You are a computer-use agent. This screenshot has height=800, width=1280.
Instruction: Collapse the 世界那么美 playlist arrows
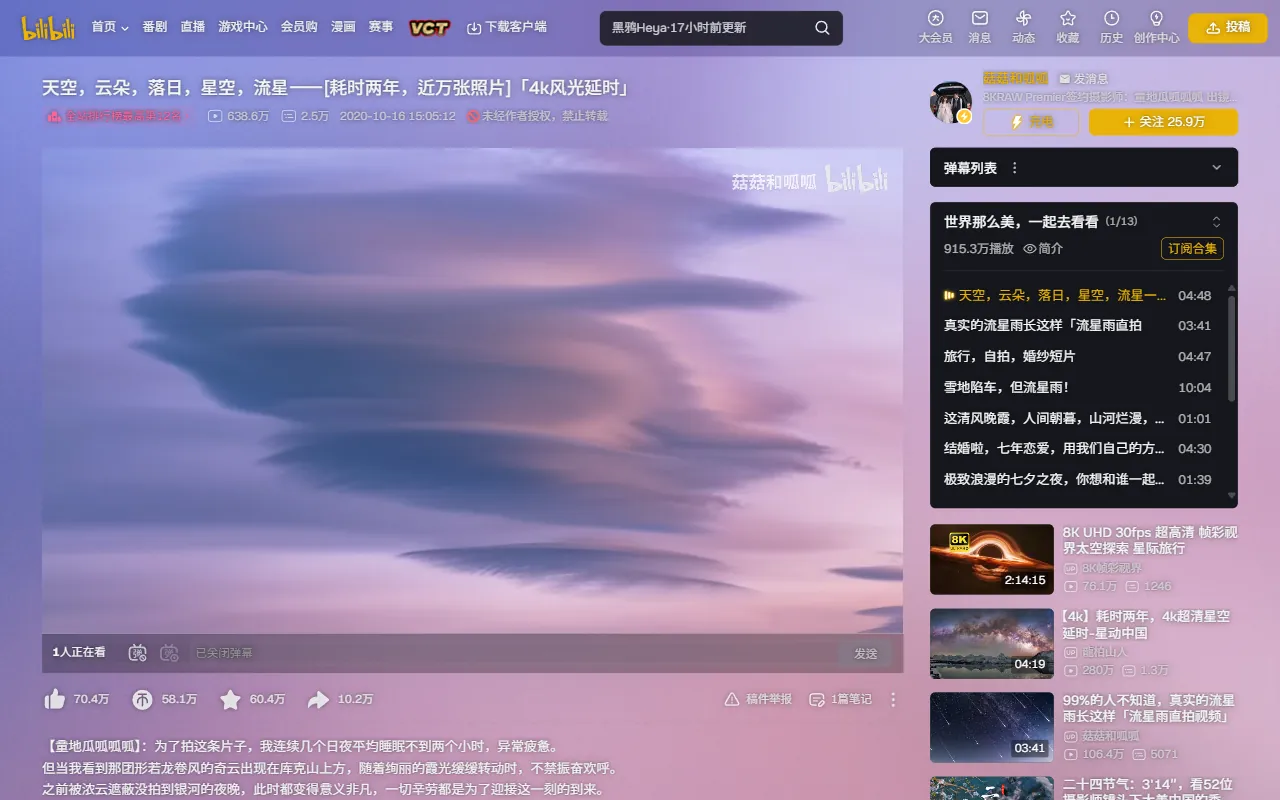click(1216, 222)
